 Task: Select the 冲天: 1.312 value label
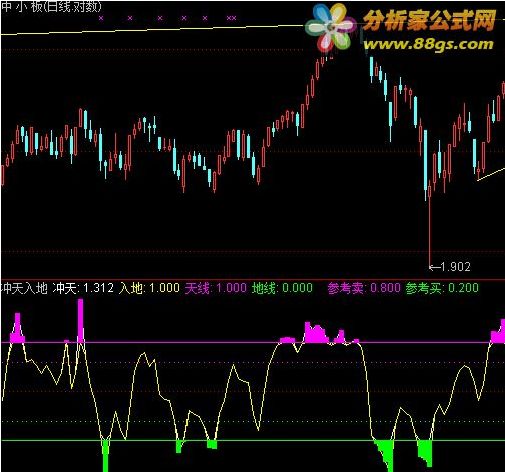coord(83,288)
